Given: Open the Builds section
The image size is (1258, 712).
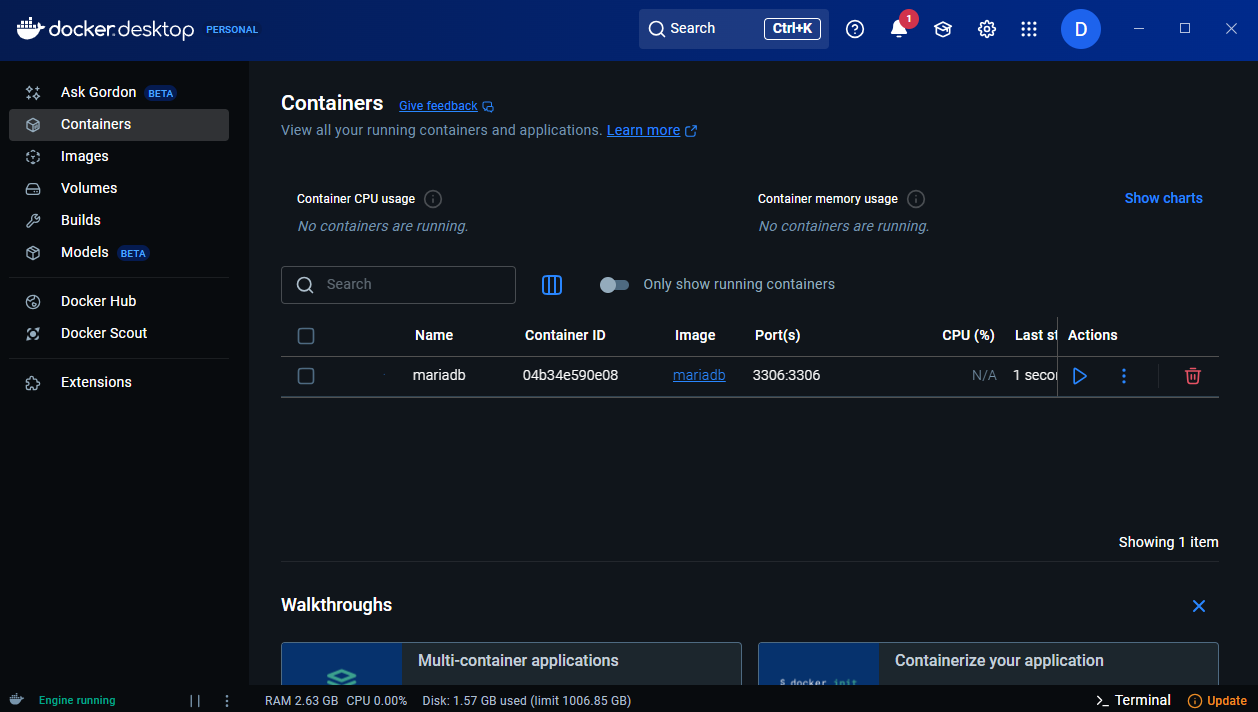Looking at the screenshot, I should coord(119,220).
